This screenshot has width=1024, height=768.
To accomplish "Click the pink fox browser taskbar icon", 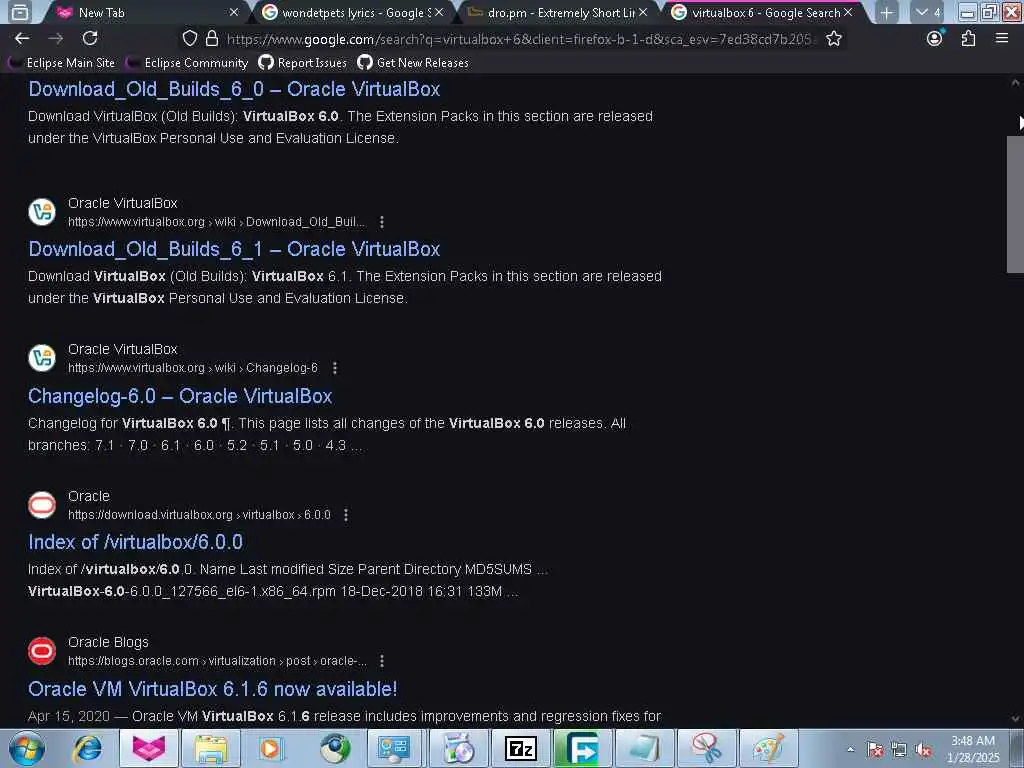I will click(148, 748).
